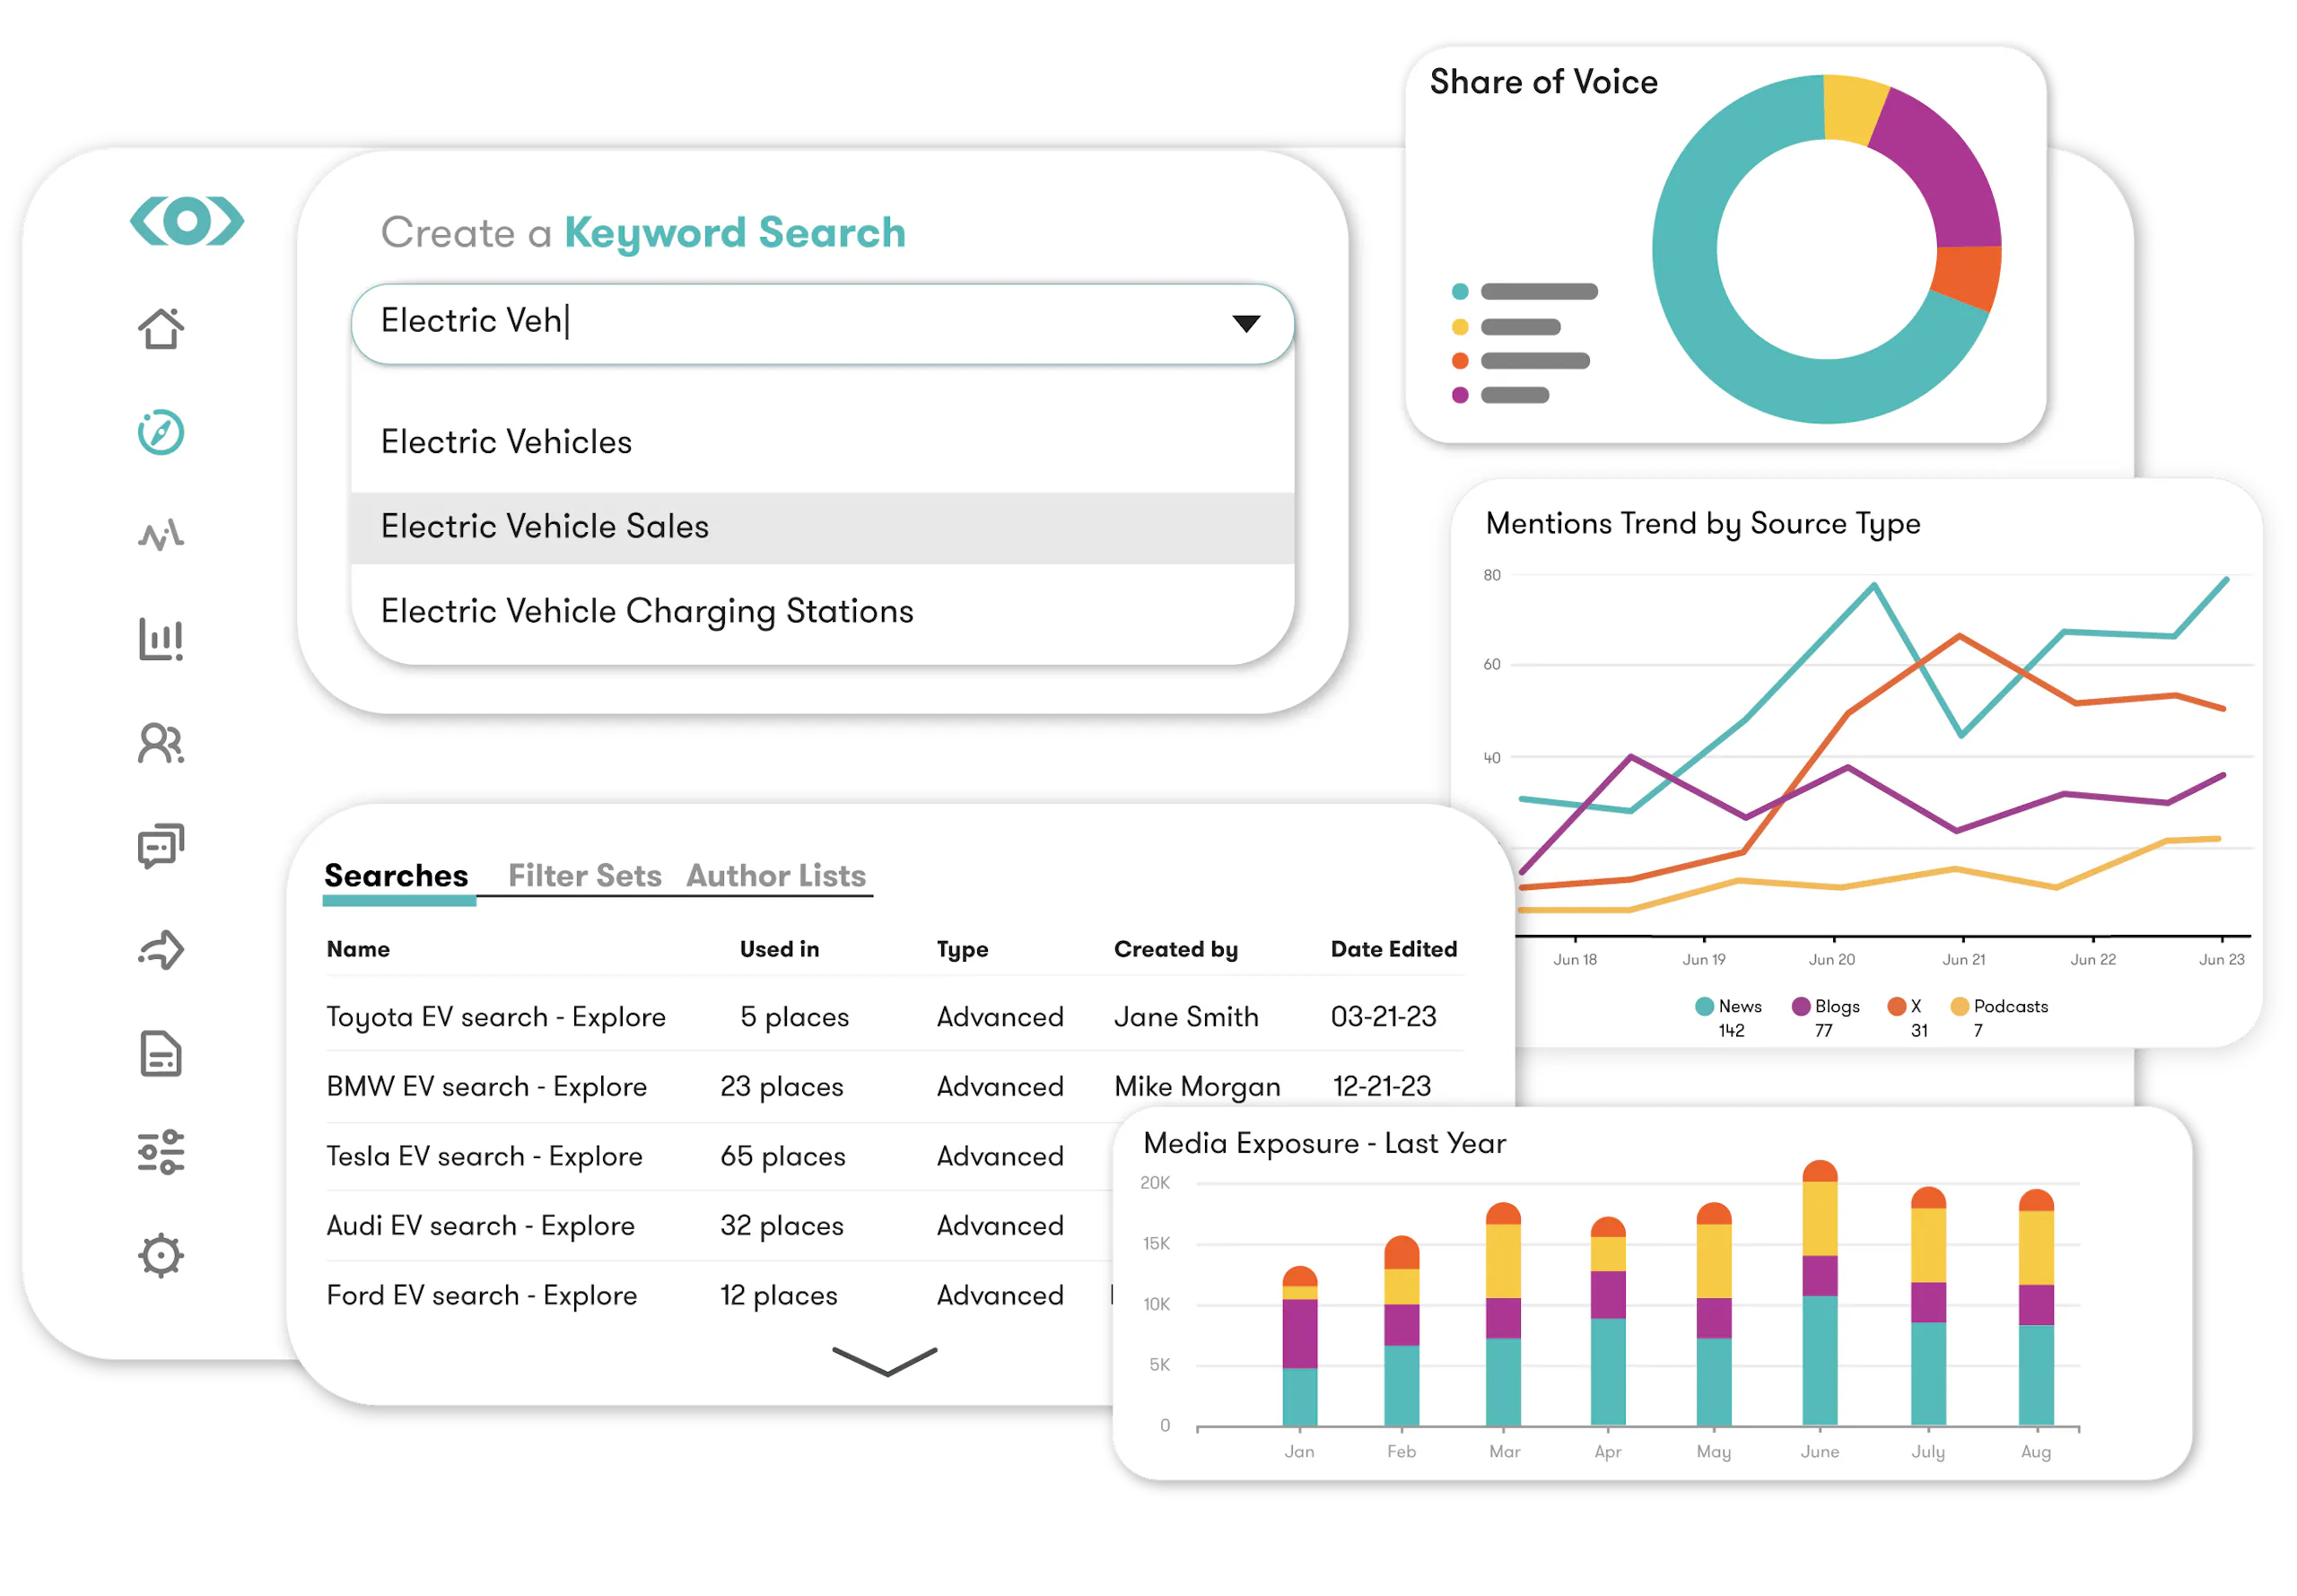
Task: Open the chat messages icon
Action: pos(161,846)
